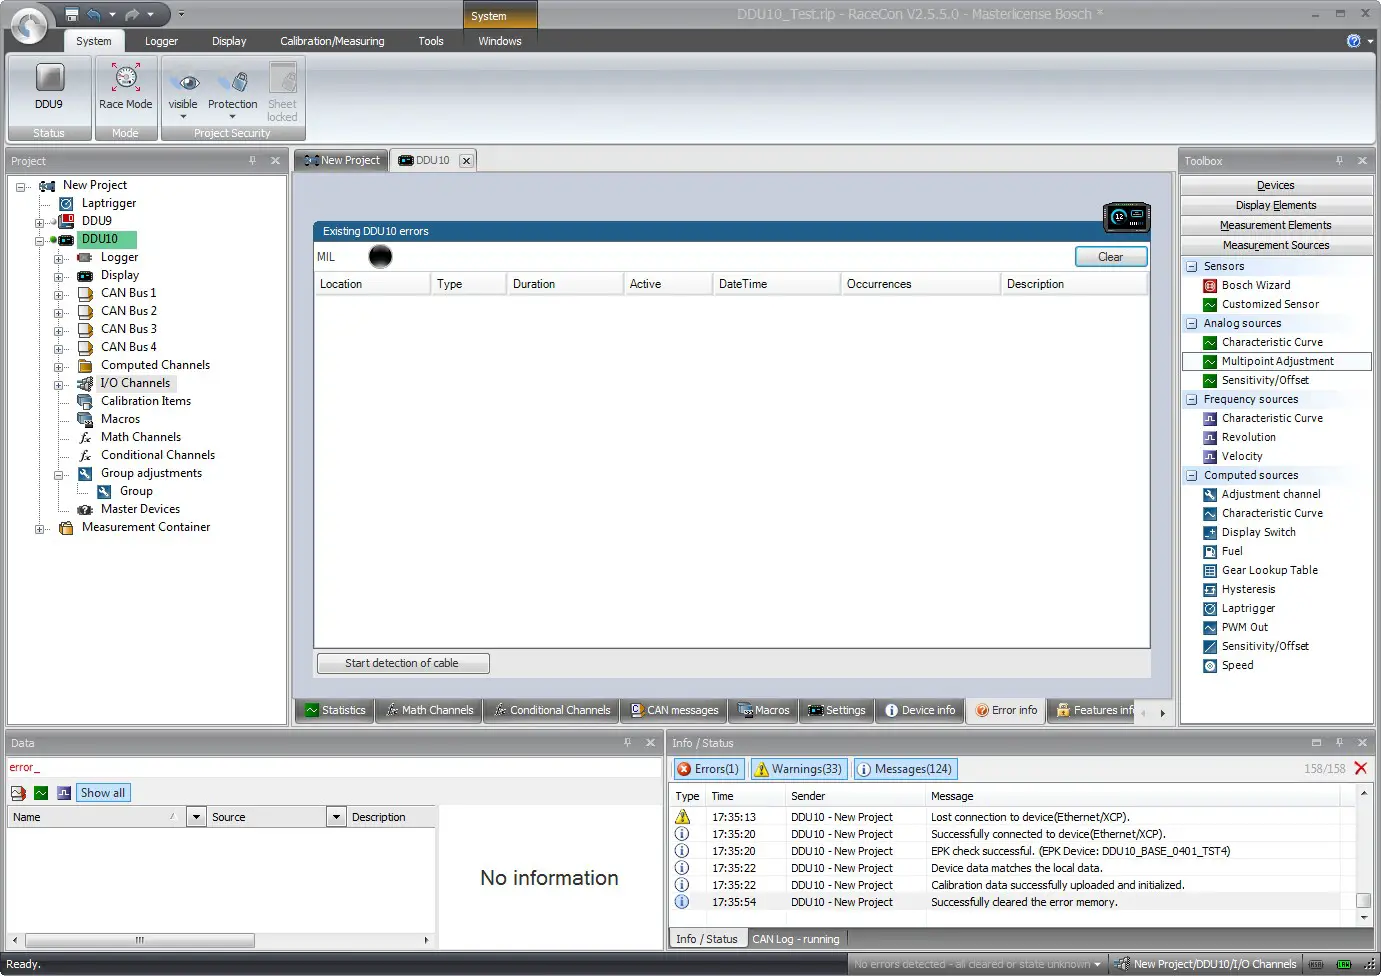Click the save icon in quick access toolbar
Image resolution: width=1381 pixels, height=976 pixels.
(x=72, y=14)
